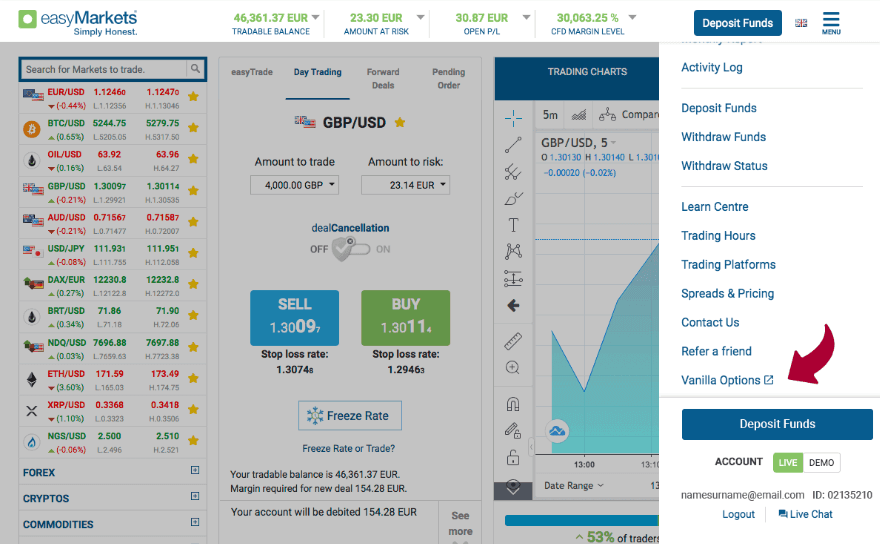The image size is (880, 544).
Task: Open Trading Hours menu item
Action: pos(718,236)
